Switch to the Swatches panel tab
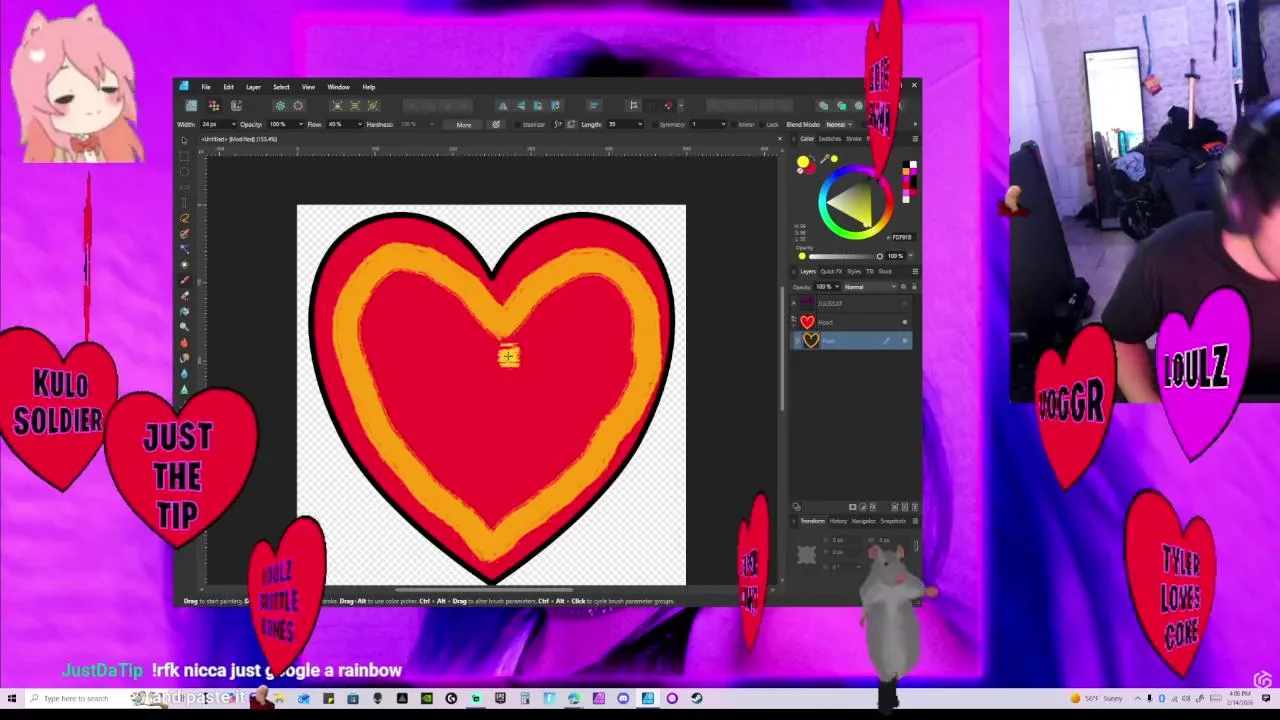This screenshot has height=720, width=1280. pos(830,139)
